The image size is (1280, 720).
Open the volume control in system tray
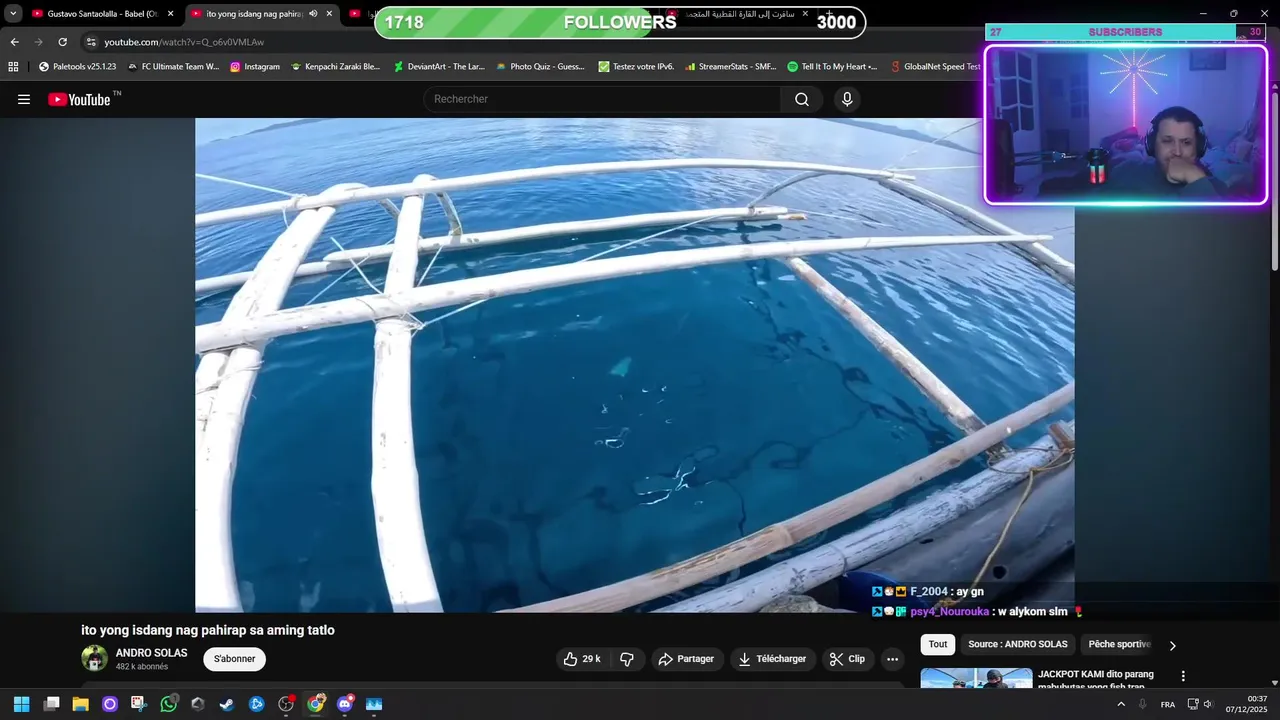click(1207, 704)
